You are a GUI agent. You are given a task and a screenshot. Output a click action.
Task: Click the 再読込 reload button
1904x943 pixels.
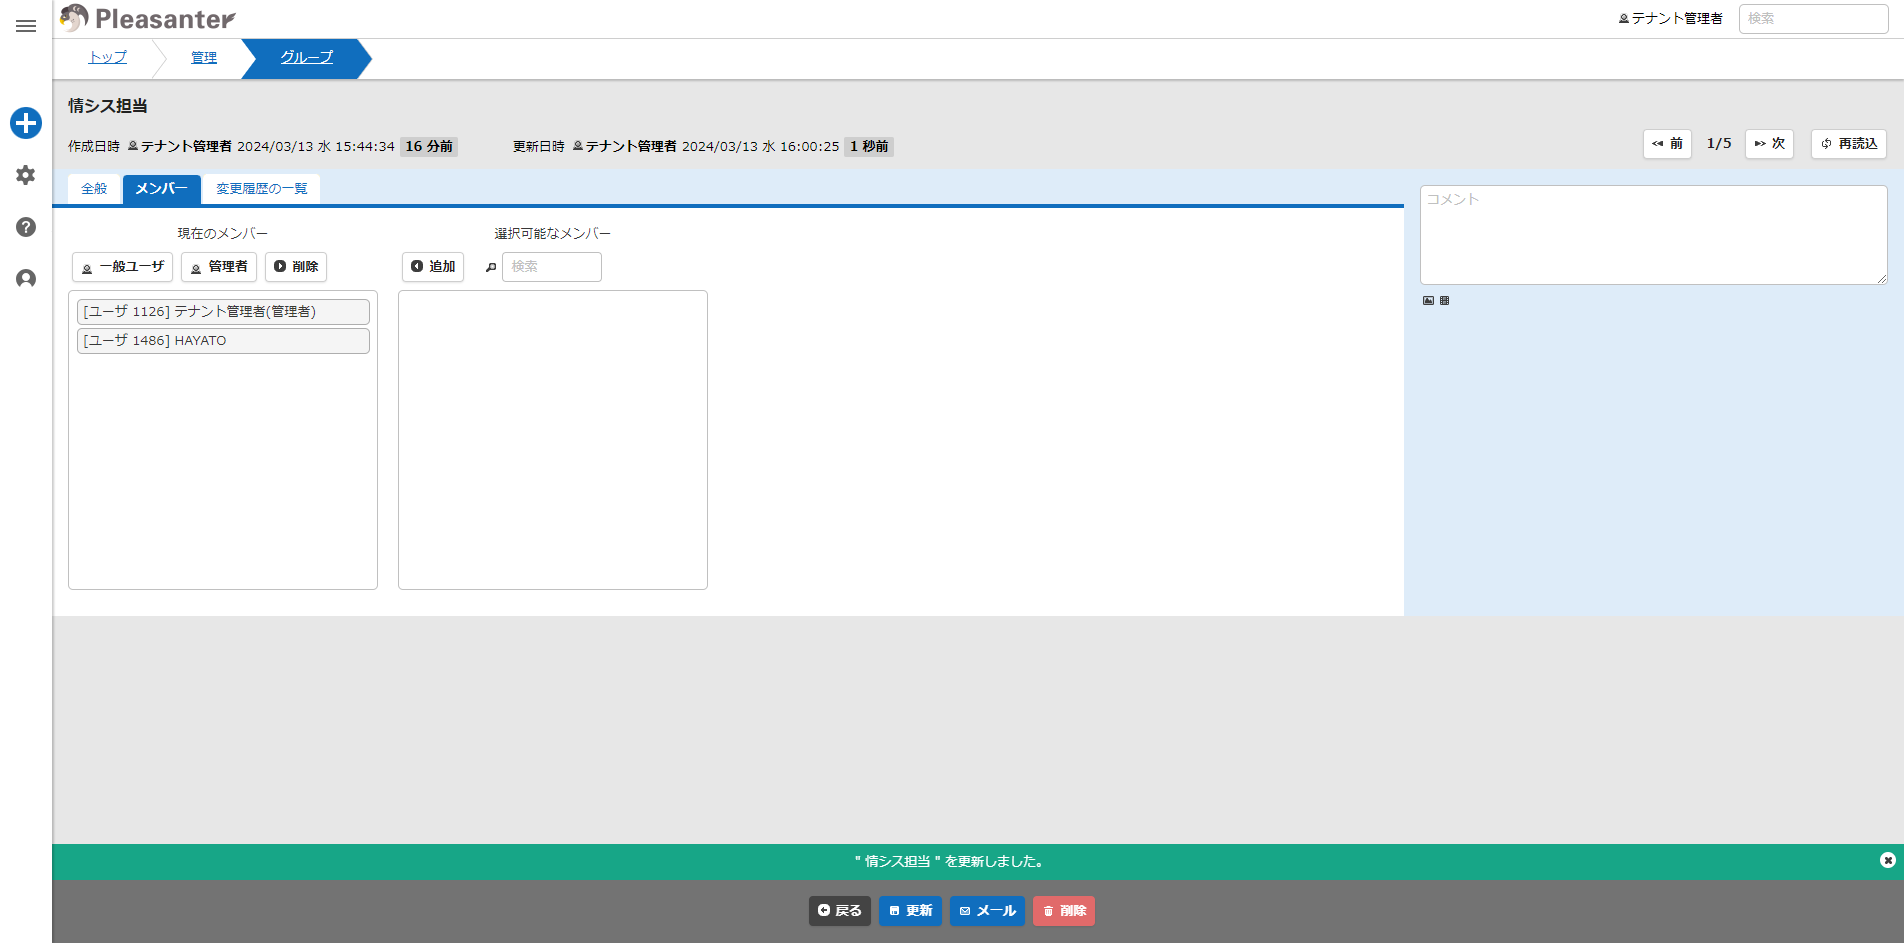point(1848,144)
